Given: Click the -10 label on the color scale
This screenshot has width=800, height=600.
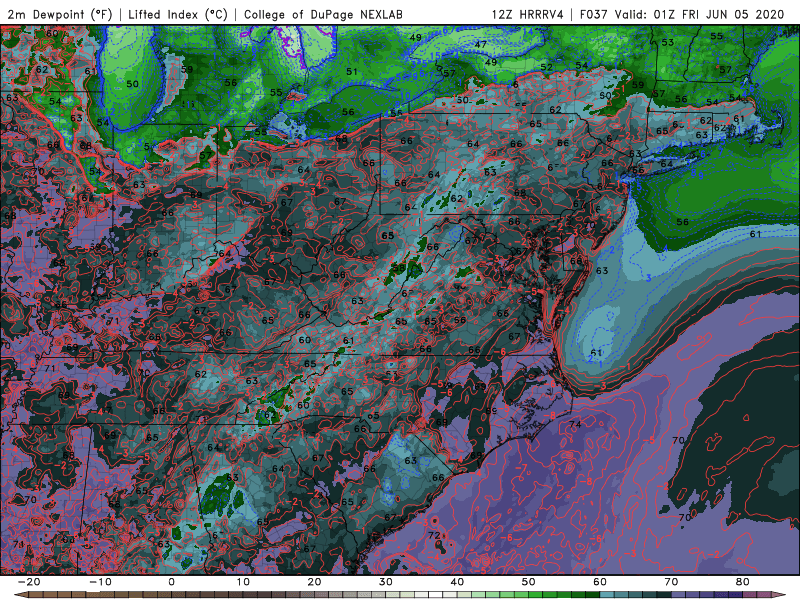Looking at the screenshot, I should pyautogui.click(x=100, y=582).
